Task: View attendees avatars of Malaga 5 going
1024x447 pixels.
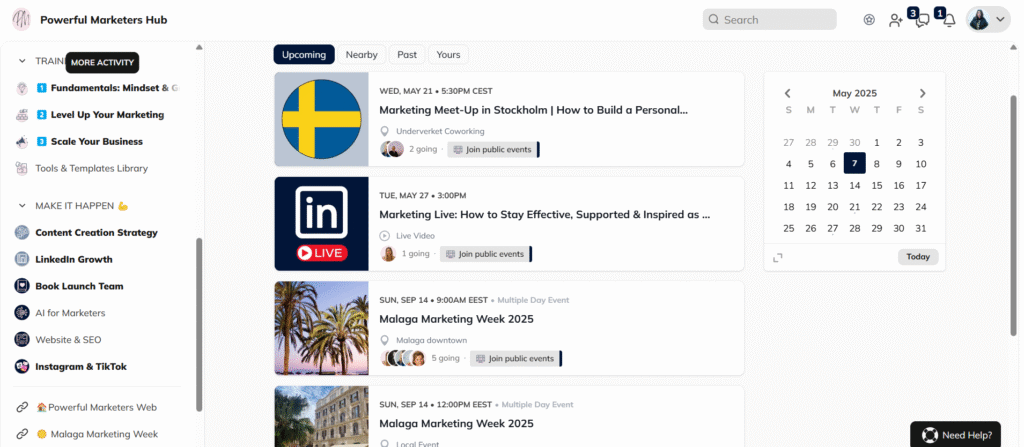Action: (403, 358)
